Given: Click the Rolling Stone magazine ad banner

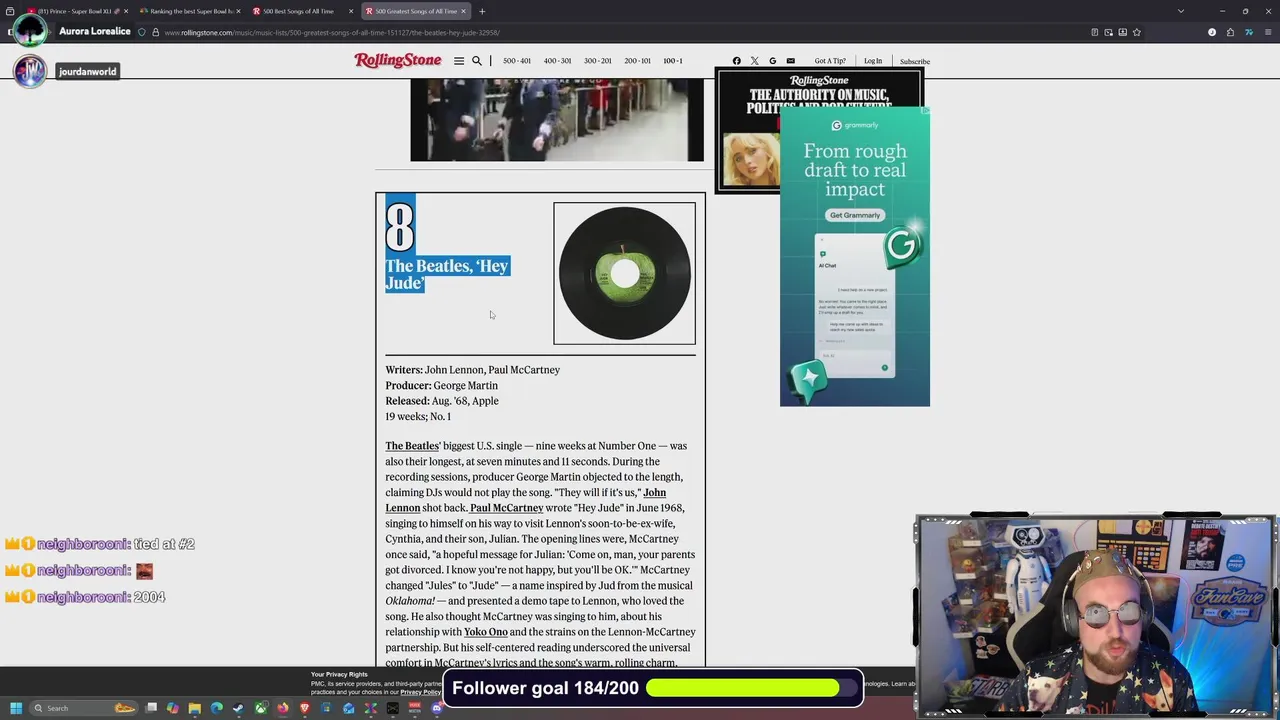Looking at the screenshot, I should tap(747, 130).
